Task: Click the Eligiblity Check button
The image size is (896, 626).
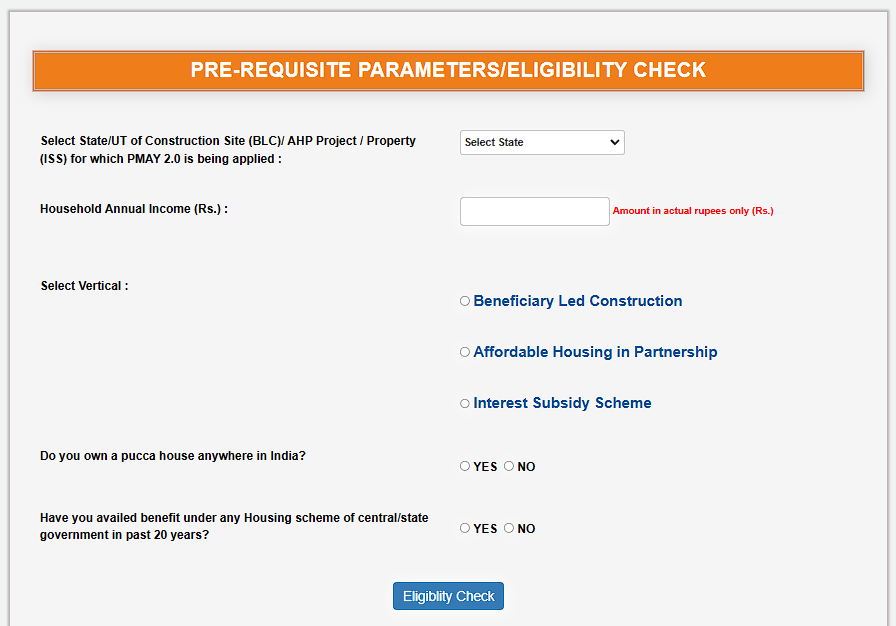Action: 448,596
